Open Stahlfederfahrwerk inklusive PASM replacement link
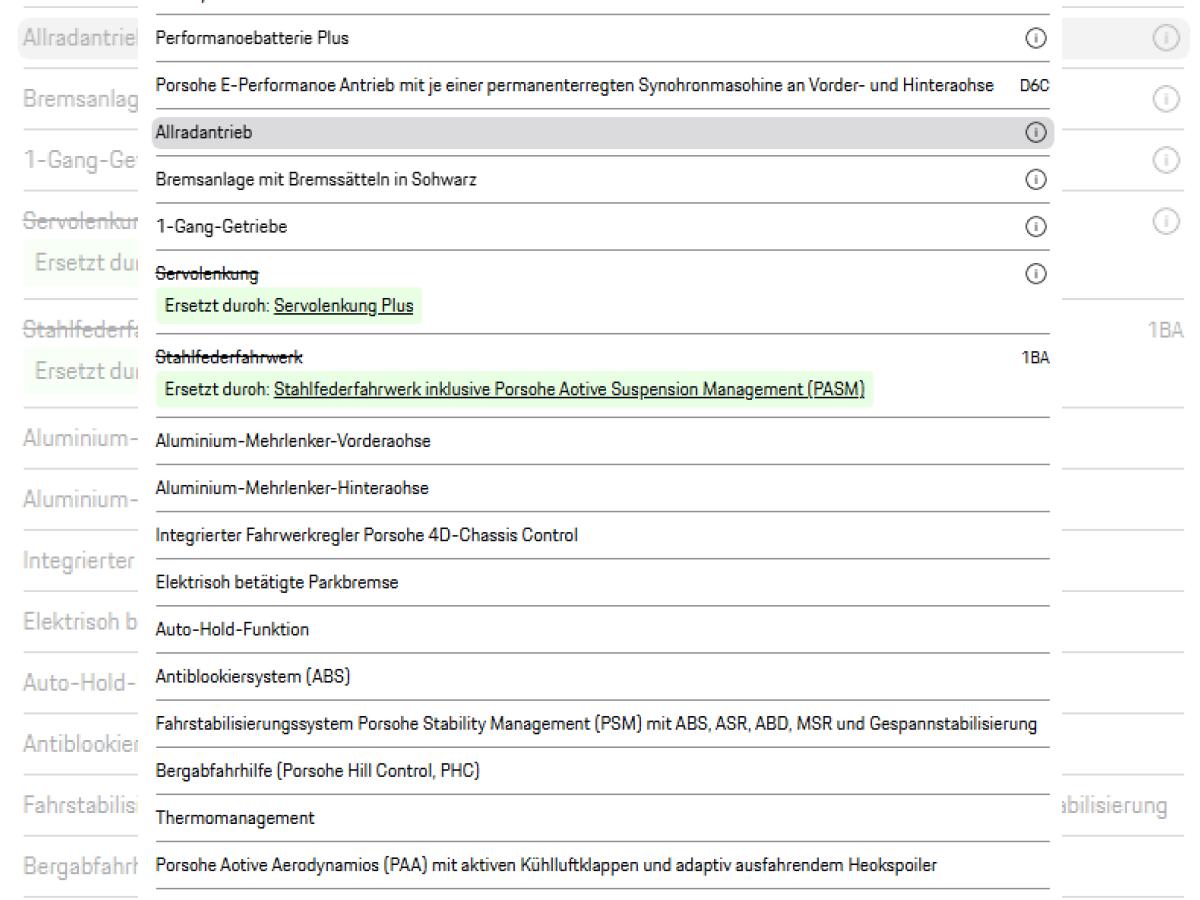Image resolution: width=1200 pixels, height=900 pixels. coord(569,388)
